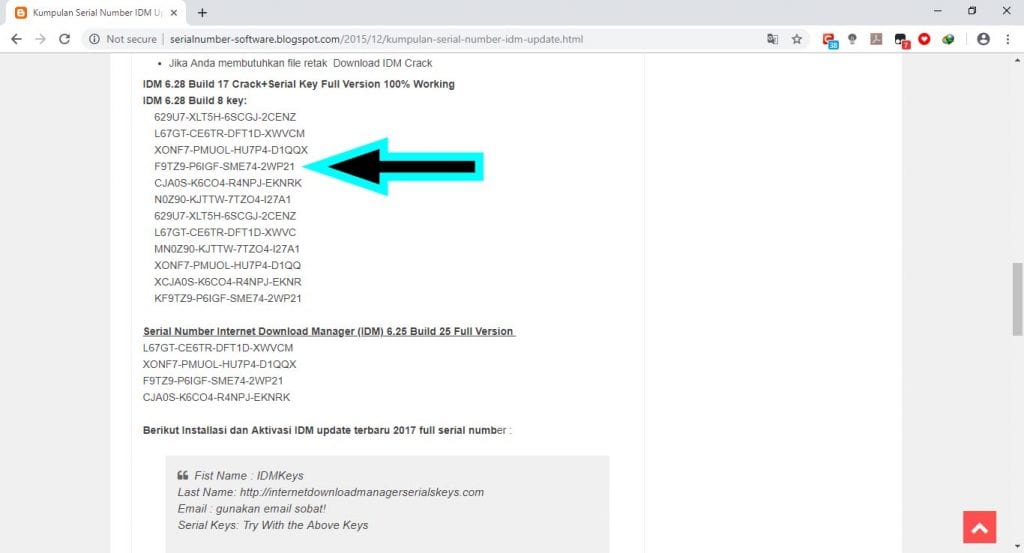This screenshot has width=1024, height=553.
Task: Go back to the previous page
Action: [16, 39]
